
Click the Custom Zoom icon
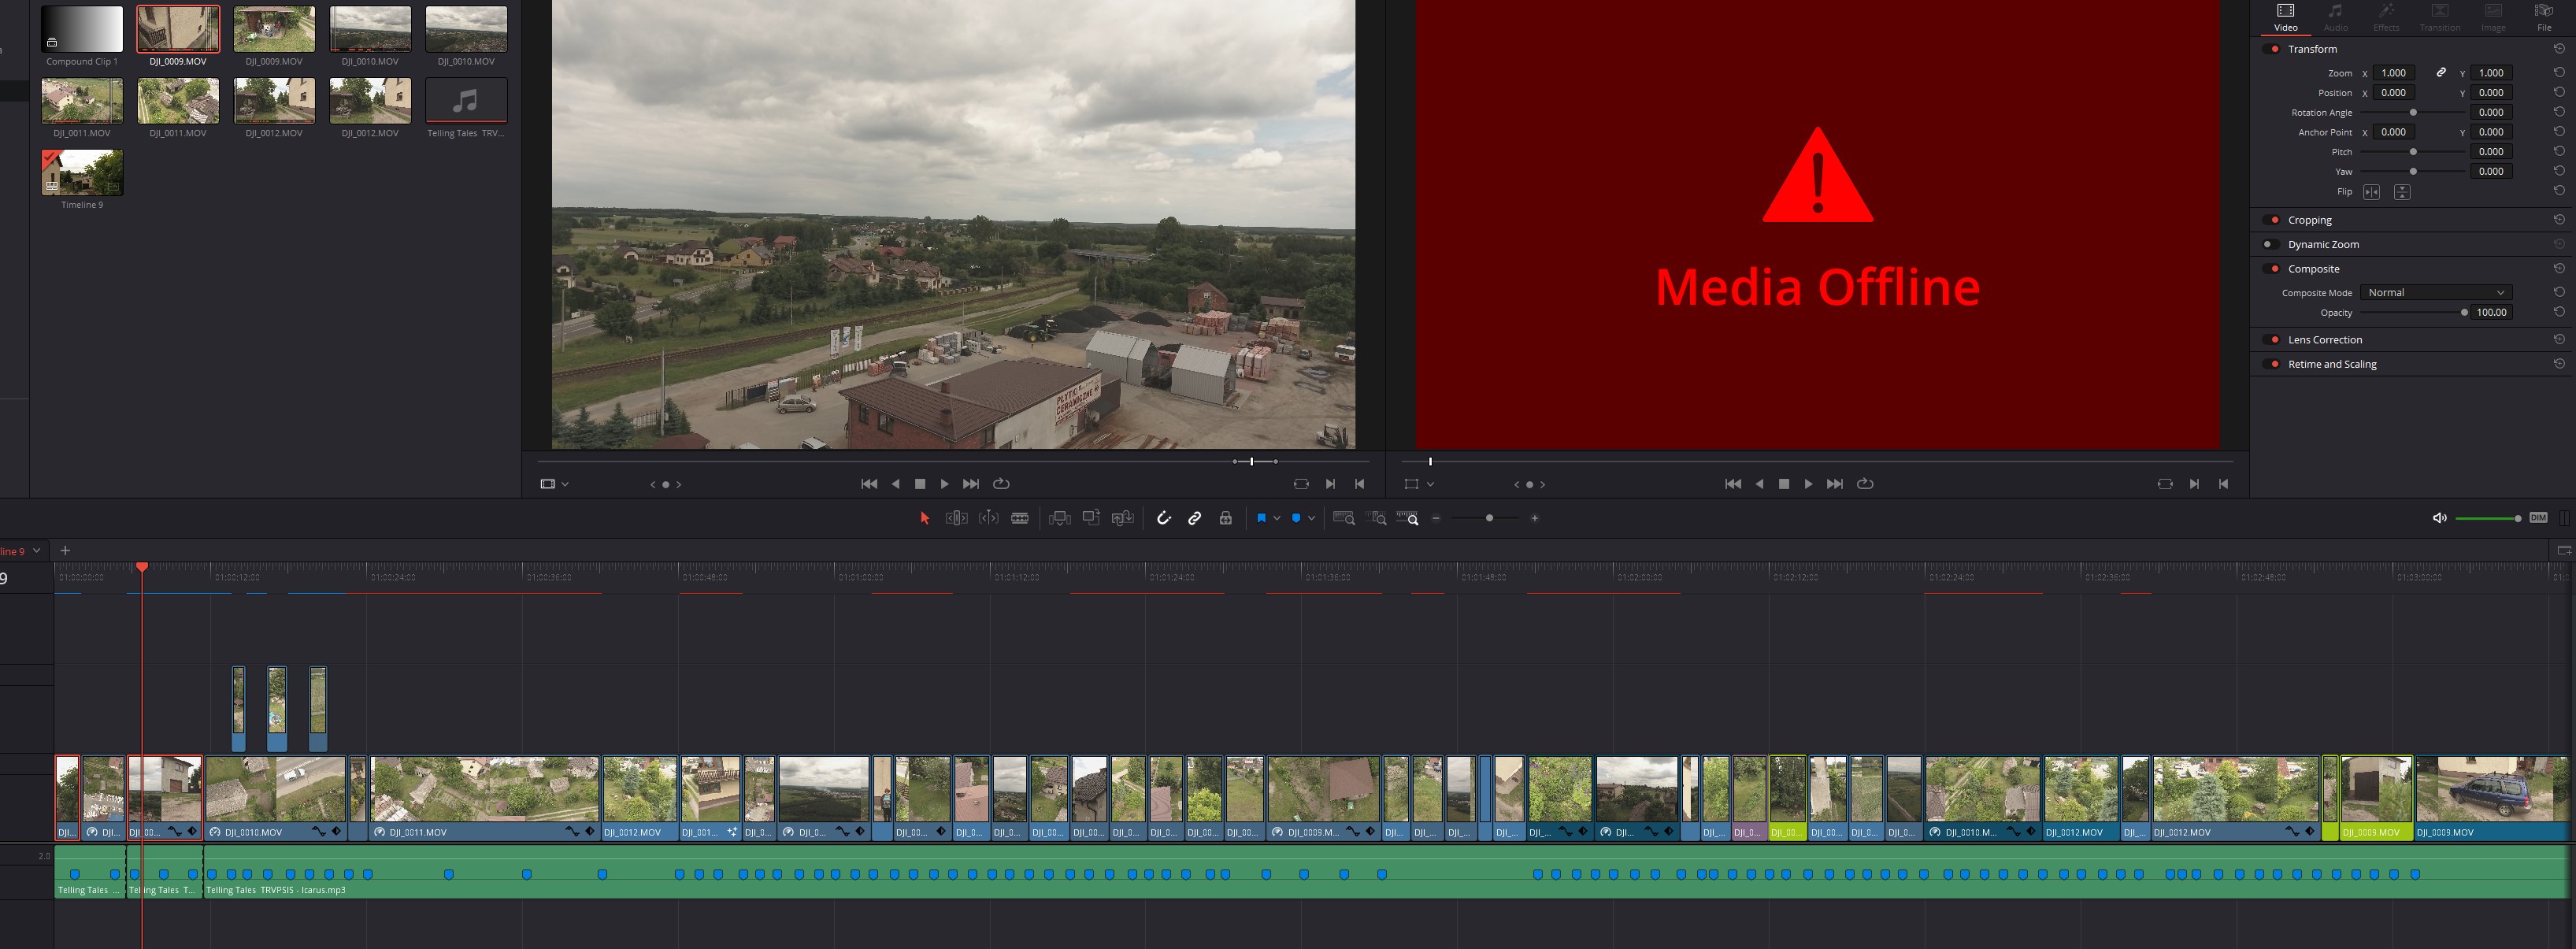pyautogui.click(x=1408, y=518)
